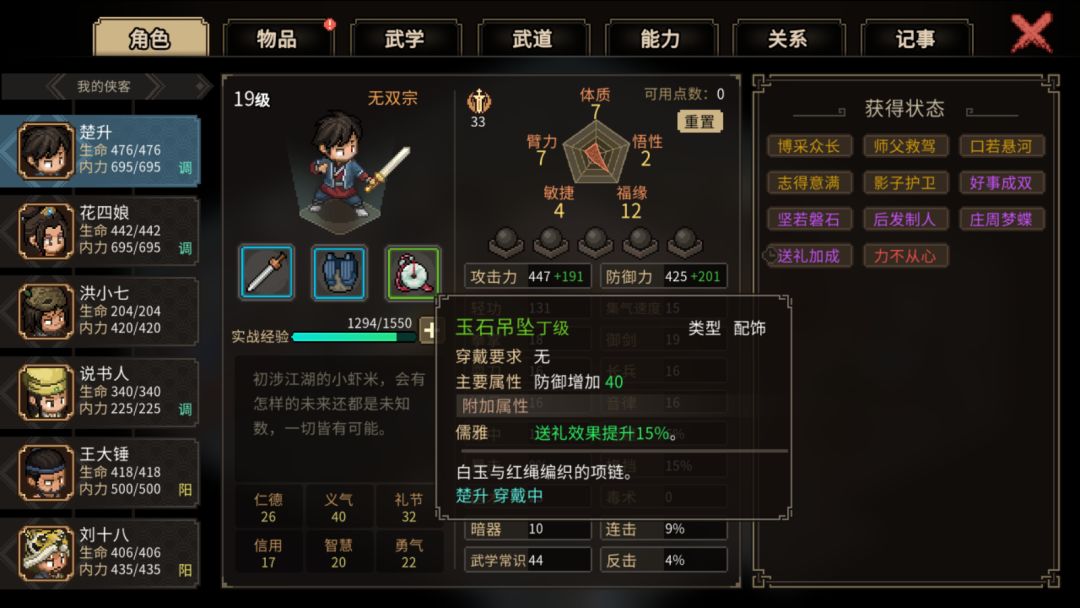
Task: Click right arrow beside 我的侠客
Action: tap(156, 87)
